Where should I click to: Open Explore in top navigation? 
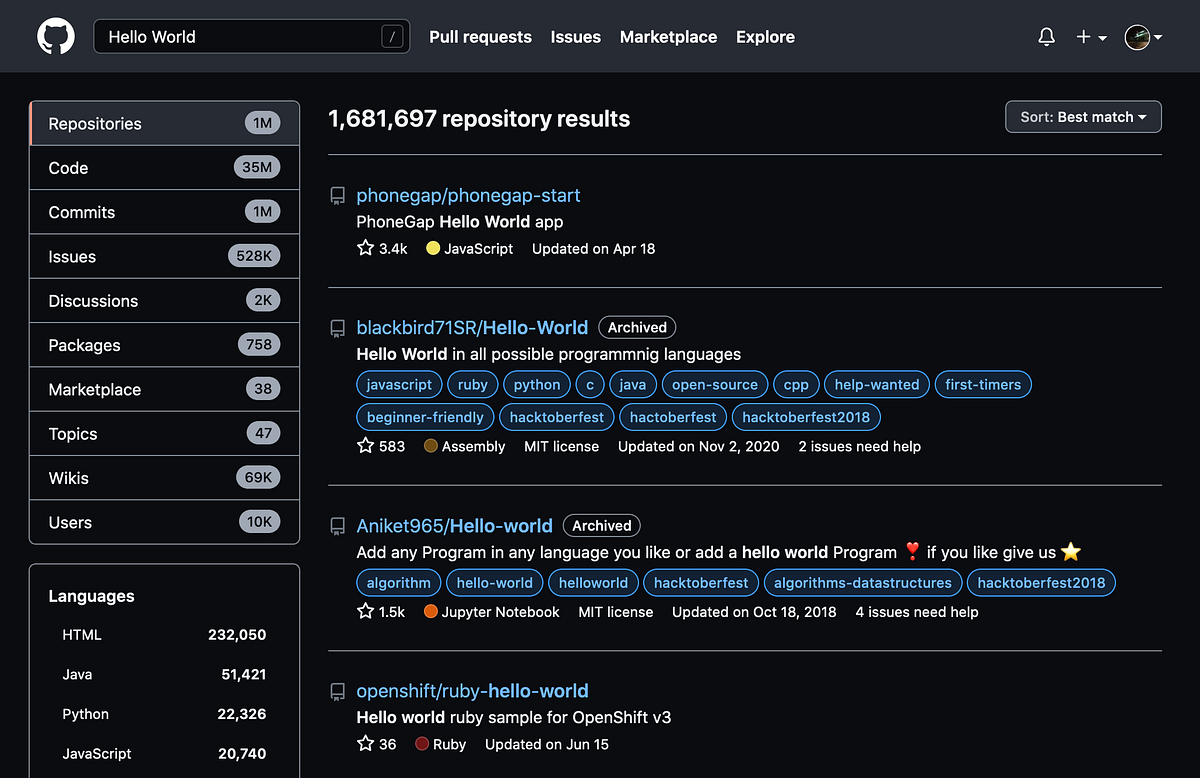pyautogui.click(x=765, y=37)
